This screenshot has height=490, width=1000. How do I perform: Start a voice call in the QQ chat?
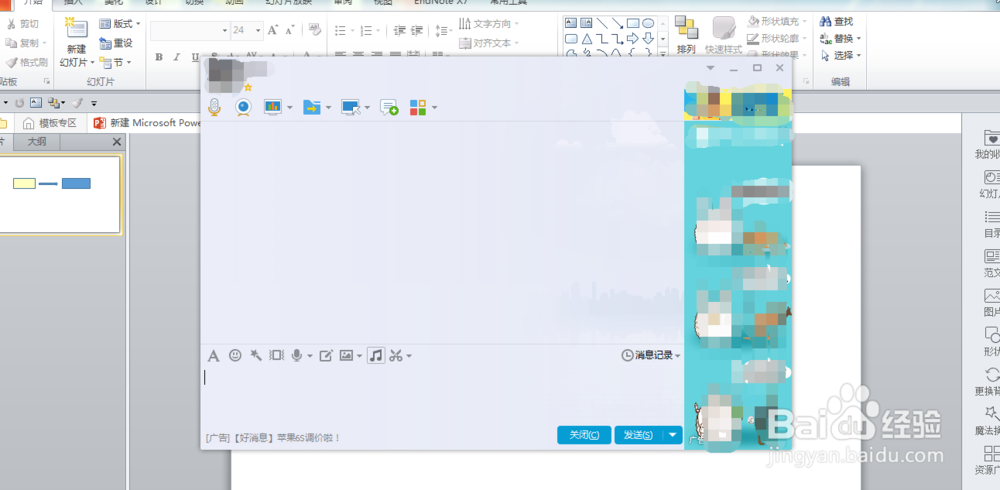pos(215,107)
